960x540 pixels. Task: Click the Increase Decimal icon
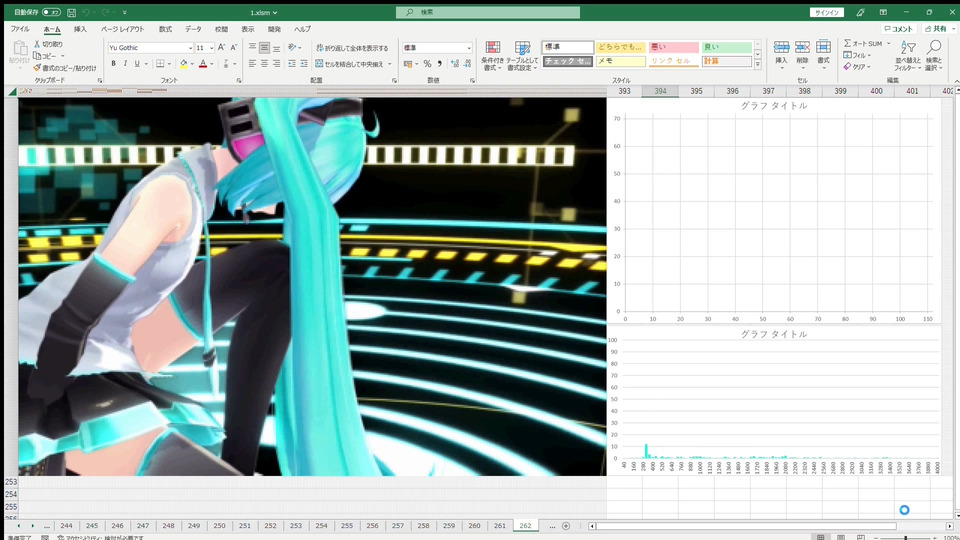tap(455, 64)
